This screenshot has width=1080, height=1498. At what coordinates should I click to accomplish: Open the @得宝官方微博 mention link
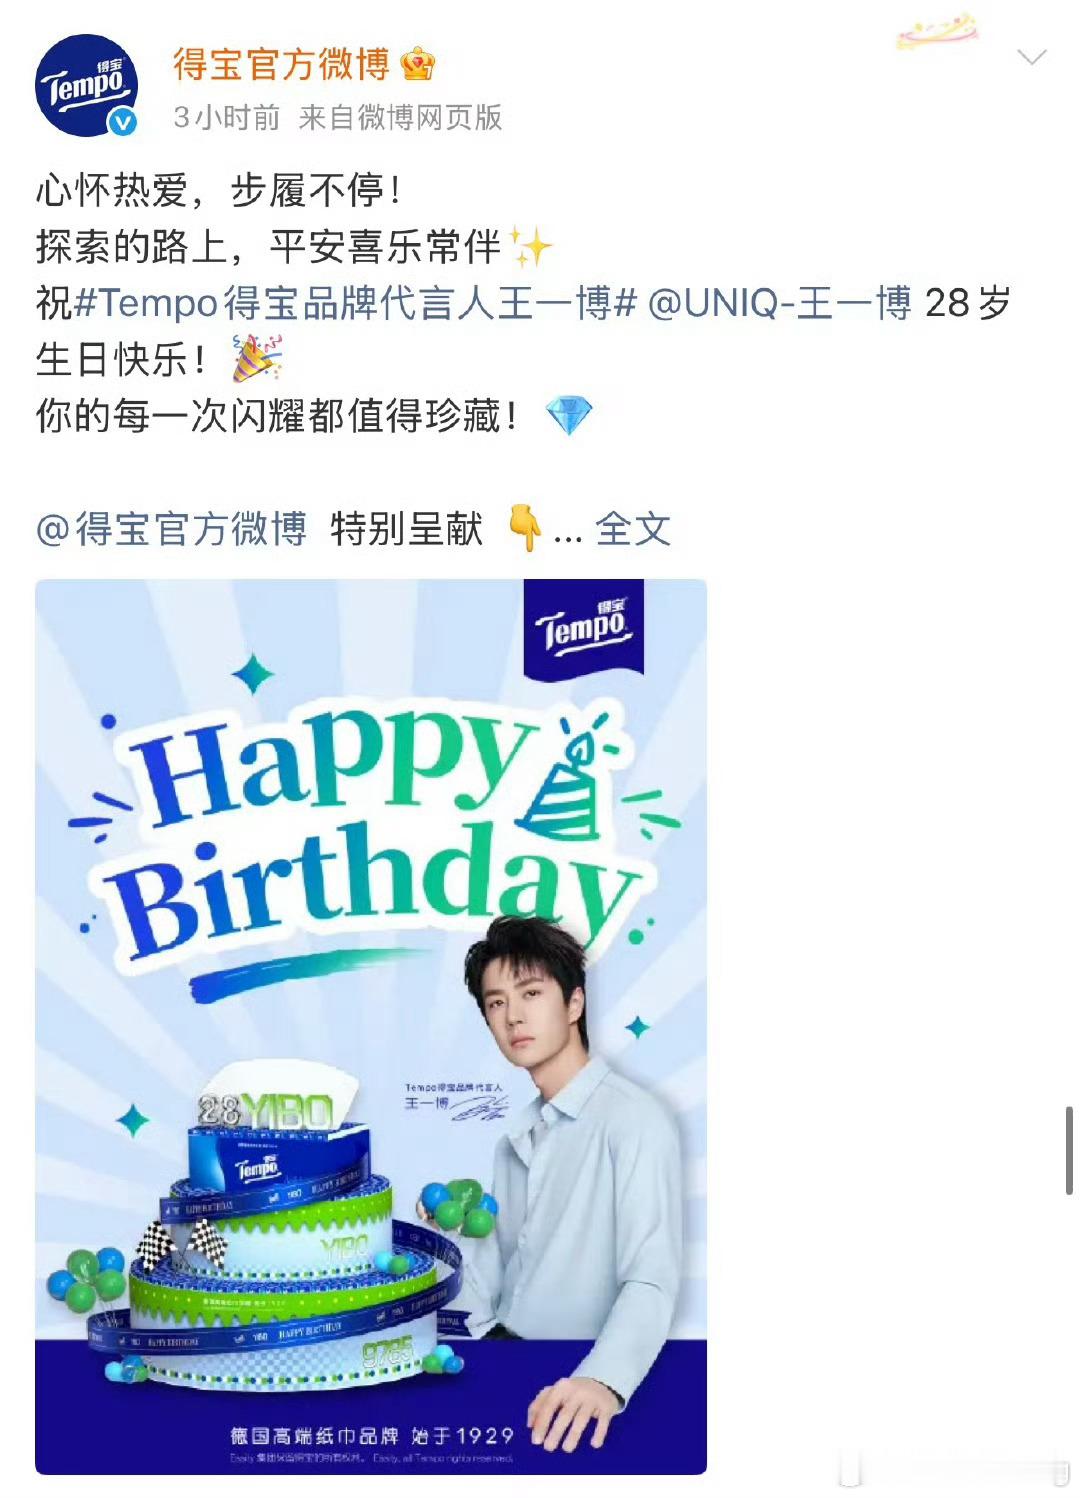point(171,529)
